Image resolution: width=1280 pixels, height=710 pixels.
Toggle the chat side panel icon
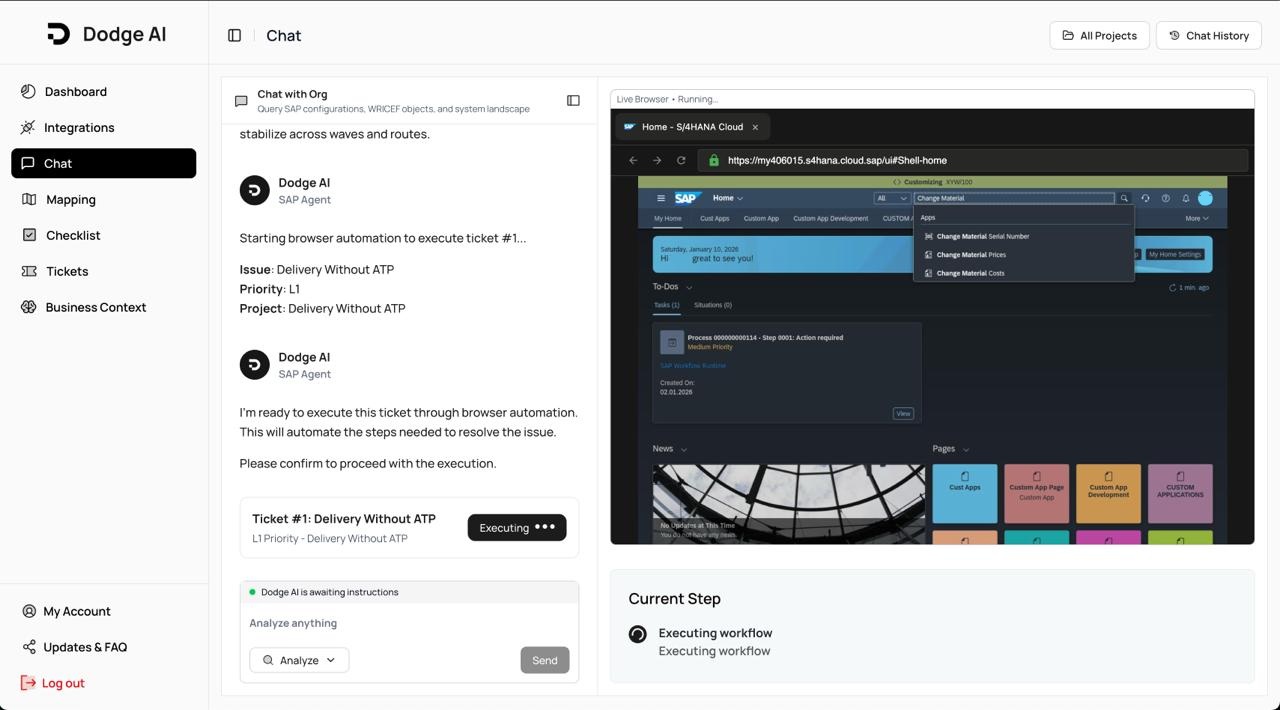coord(573,100)
